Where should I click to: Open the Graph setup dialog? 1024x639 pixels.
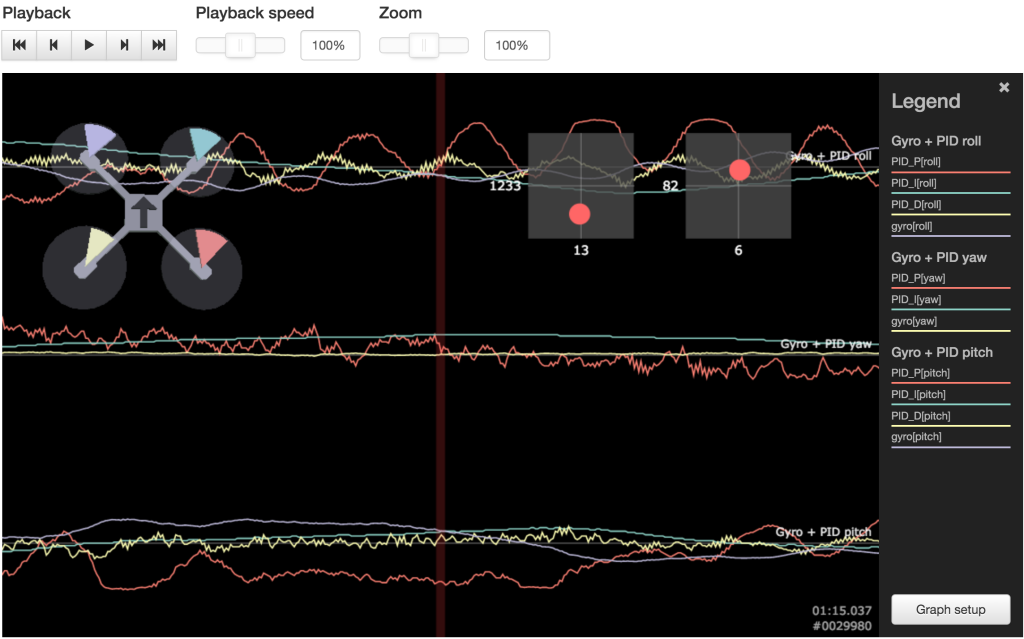pyautogui.click(x=950, y=609)
